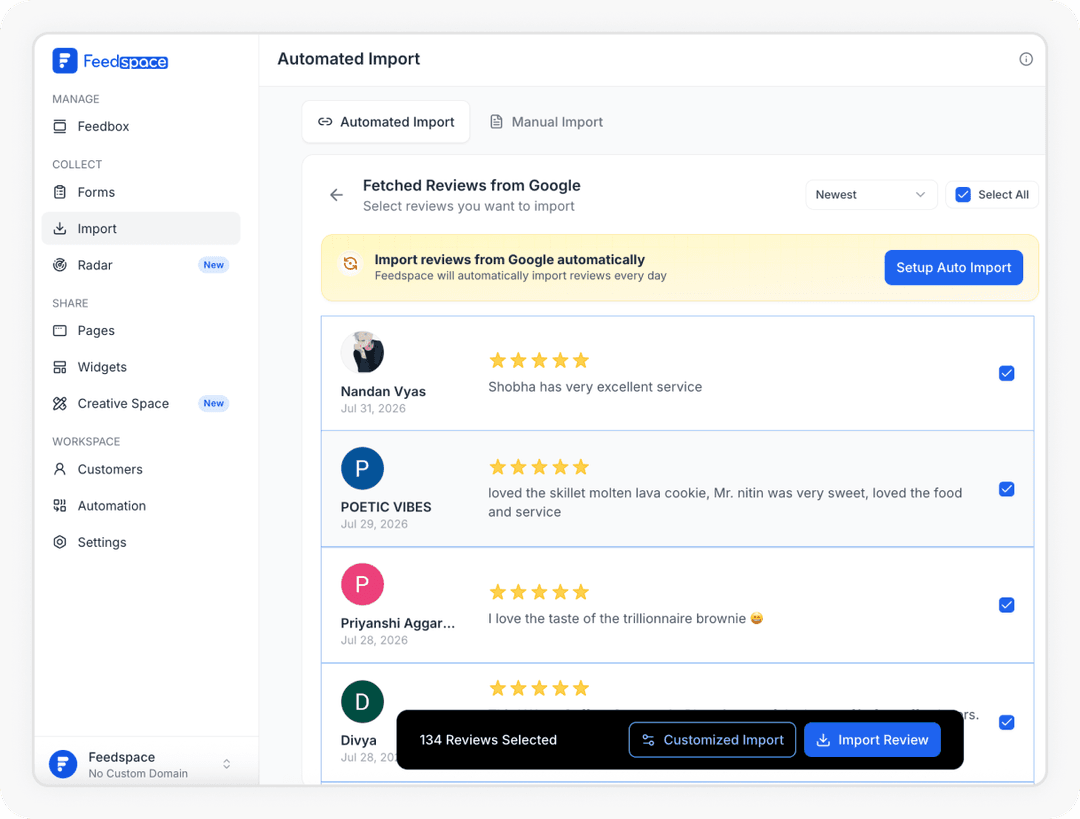This screenshot has height=819, width=1080.
Task: Open the Newest sort dropdown
Action: point(871,195)
